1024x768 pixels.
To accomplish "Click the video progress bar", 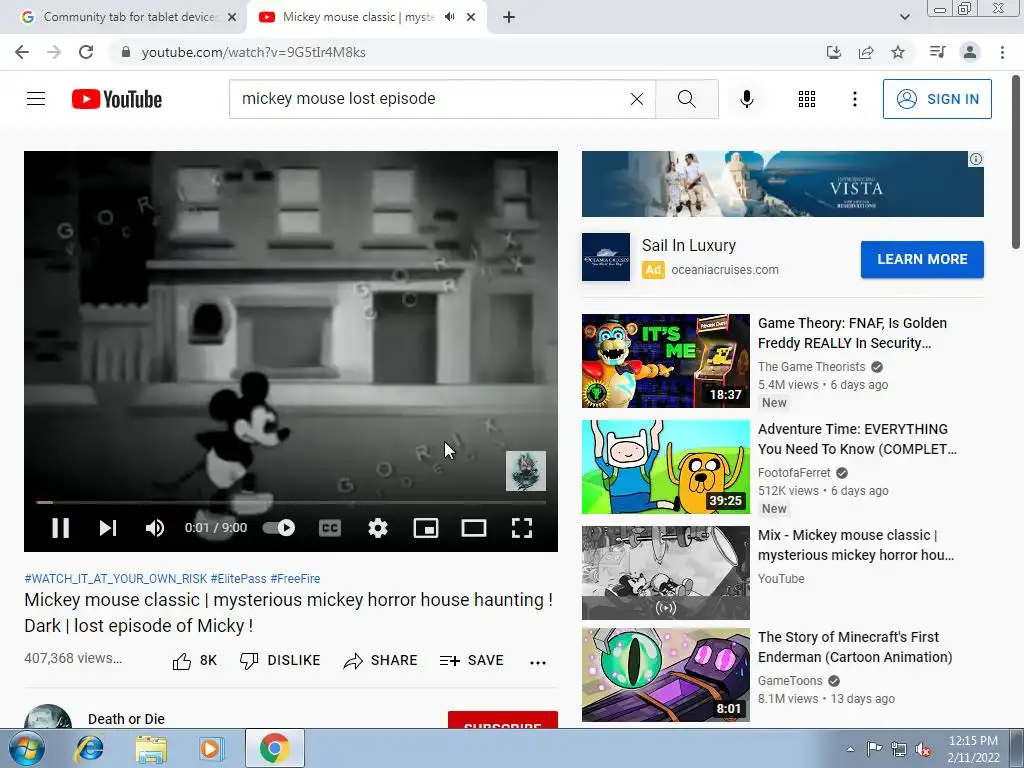I will (x=291, y=502).
